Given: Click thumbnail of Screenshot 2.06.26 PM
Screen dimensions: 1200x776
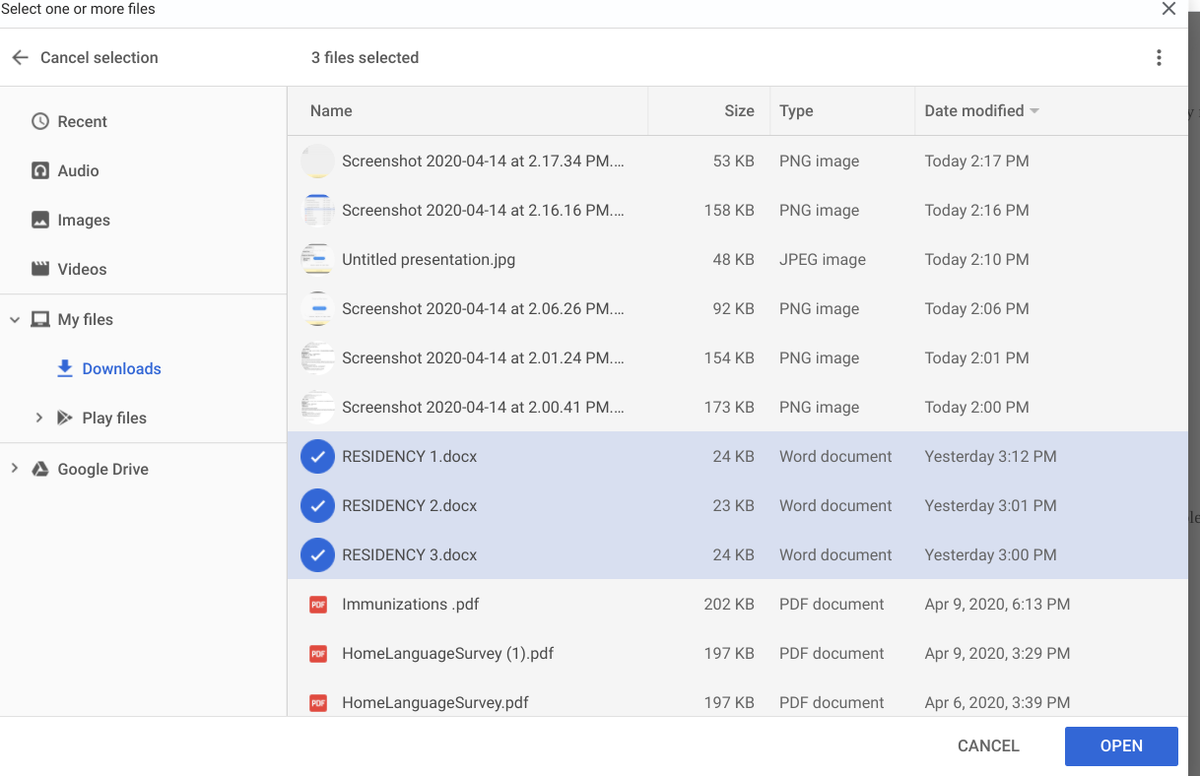Looking at the screenshot, I should click(317, 308).
